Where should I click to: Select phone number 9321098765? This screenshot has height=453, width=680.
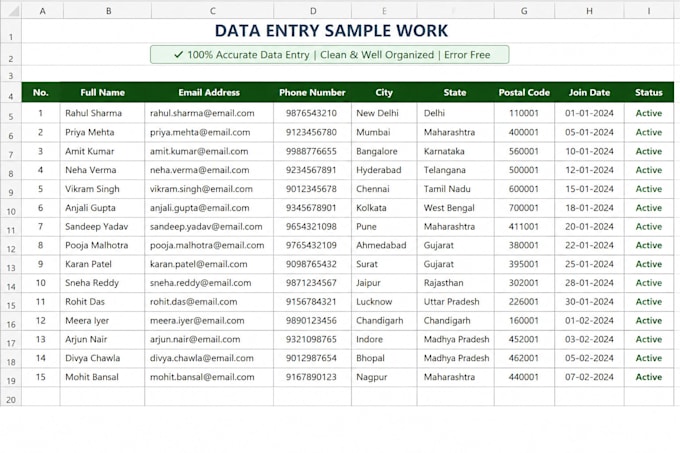pyautogui.click(x=312, y=339)
